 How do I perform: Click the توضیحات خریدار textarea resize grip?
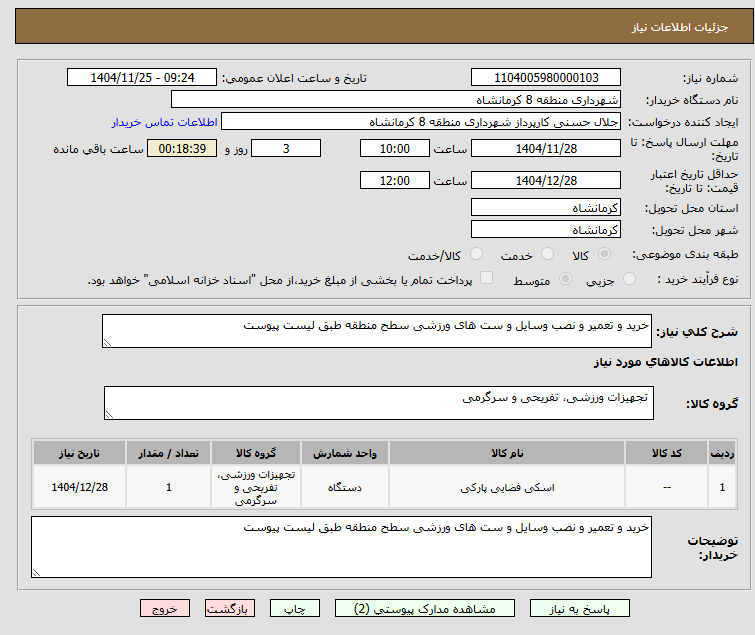tap(36, 572)
